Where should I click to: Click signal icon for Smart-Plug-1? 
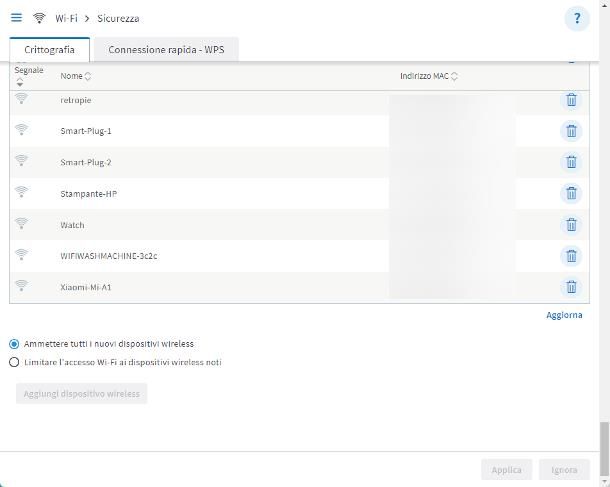(21, 129)
